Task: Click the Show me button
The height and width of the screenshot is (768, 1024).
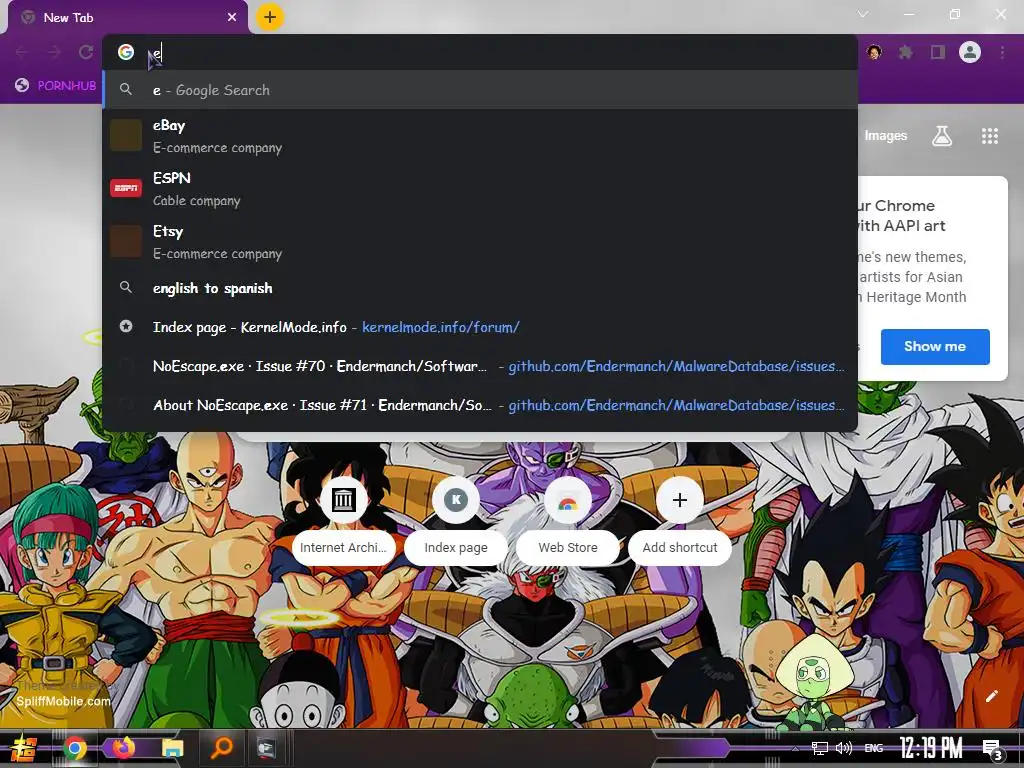Action: 935,347
